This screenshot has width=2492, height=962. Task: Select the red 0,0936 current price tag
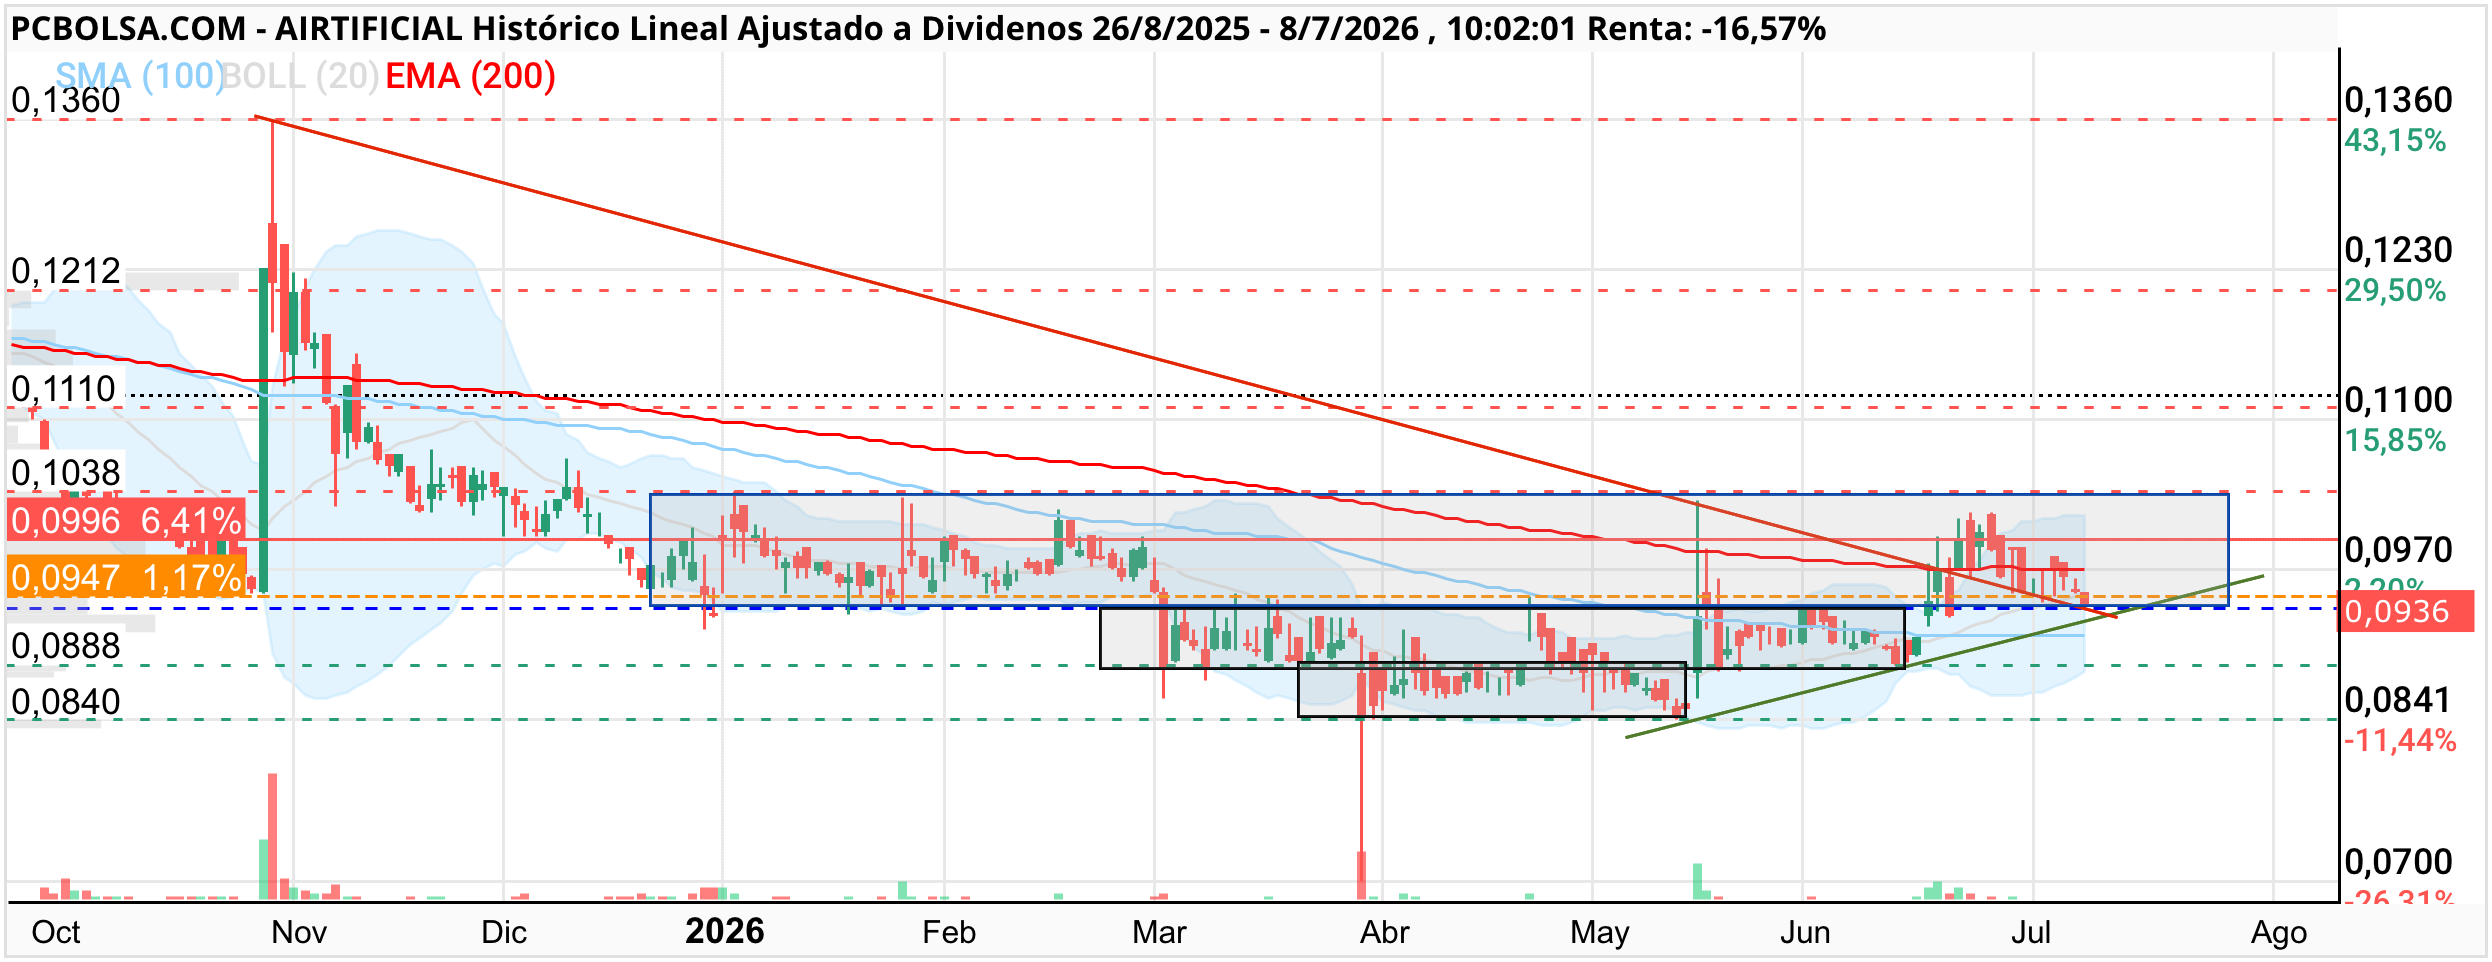2405,611
